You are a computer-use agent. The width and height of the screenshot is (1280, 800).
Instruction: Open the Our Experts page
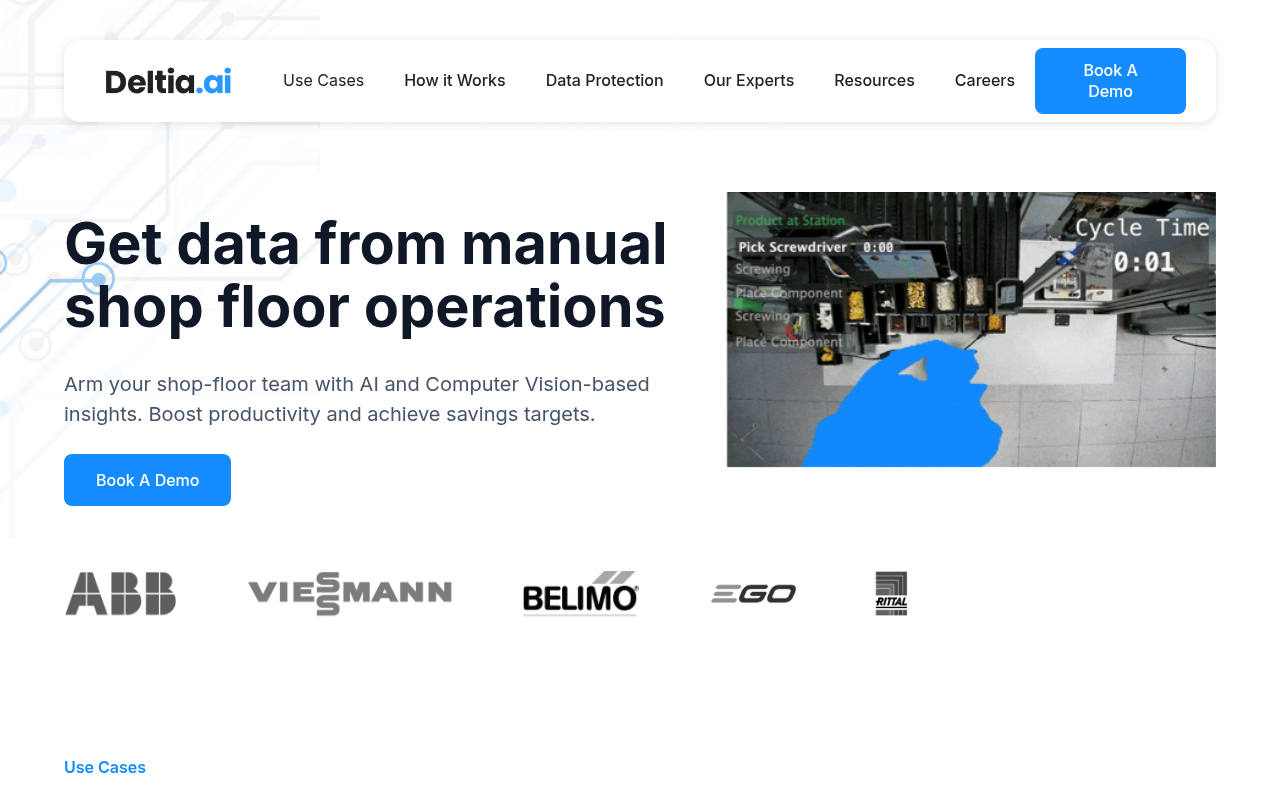point(748,80)
